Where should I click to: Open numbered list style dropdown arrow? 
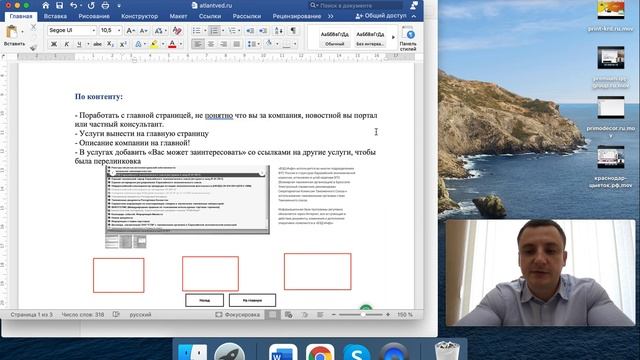point(223,31)
